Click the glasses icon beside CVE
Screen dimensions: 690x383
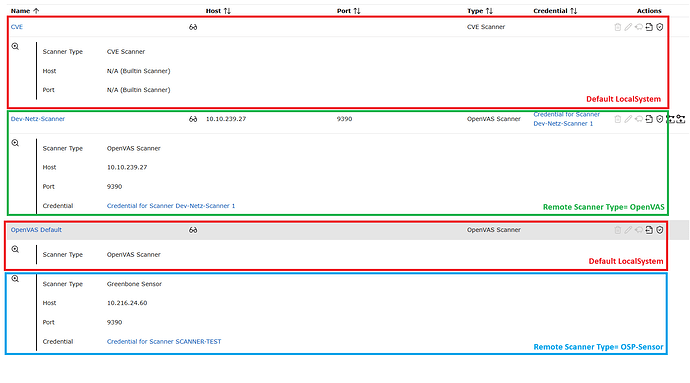[x=193, y=27]
